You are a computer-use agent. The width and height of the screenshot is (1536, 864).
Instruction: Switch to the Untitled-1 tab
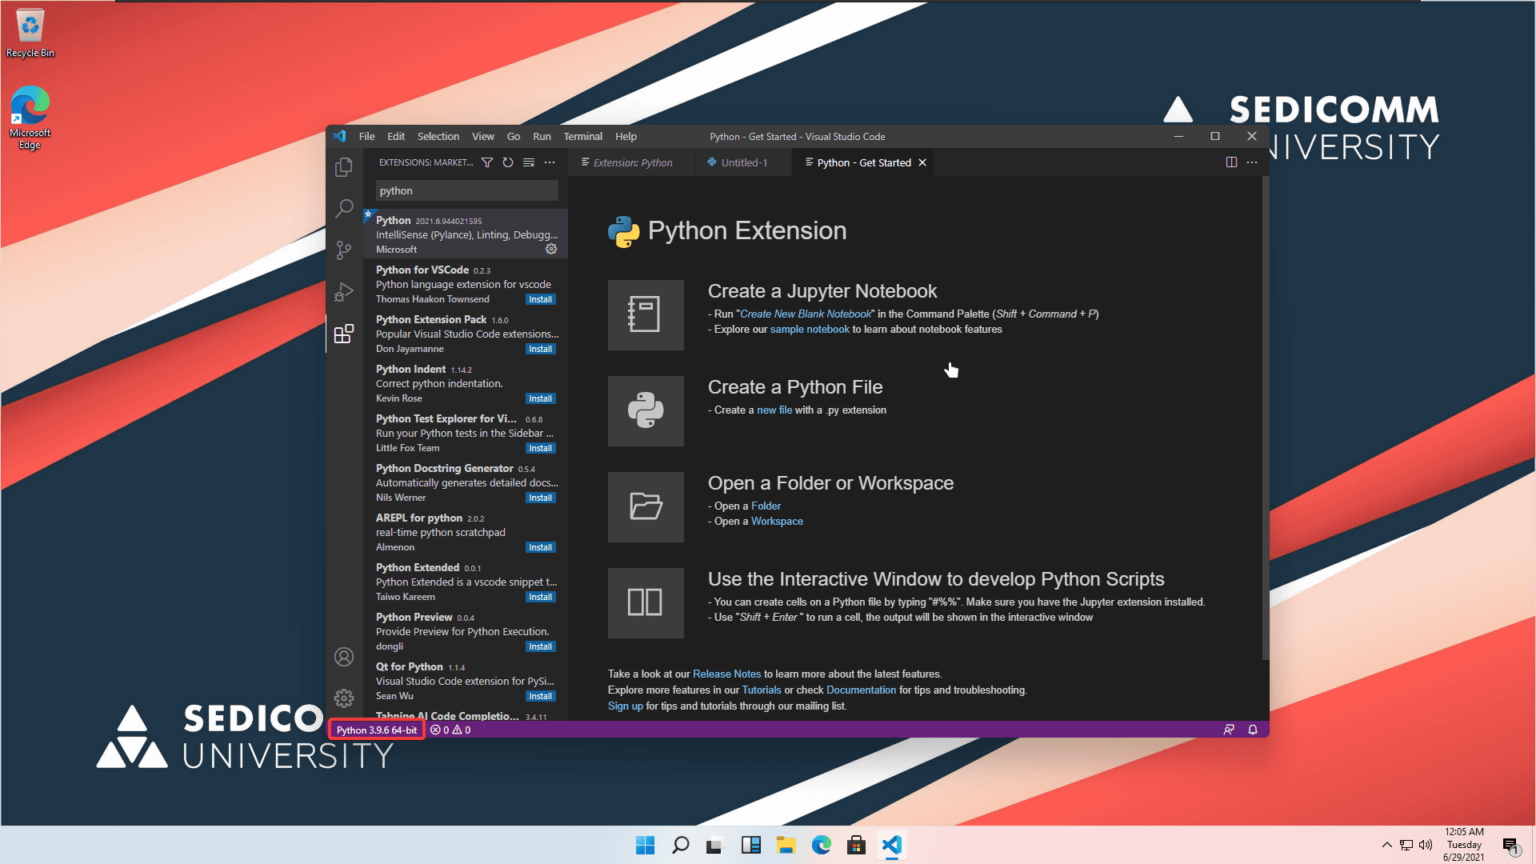tap(742, 162)
